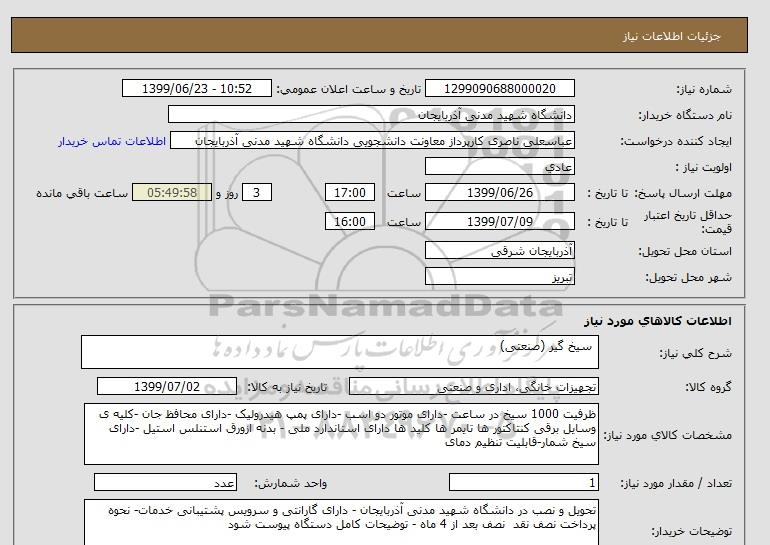Viewport: 770px width, 545px height.
Task: Select the label شماره نیاز
Action: 704,89
